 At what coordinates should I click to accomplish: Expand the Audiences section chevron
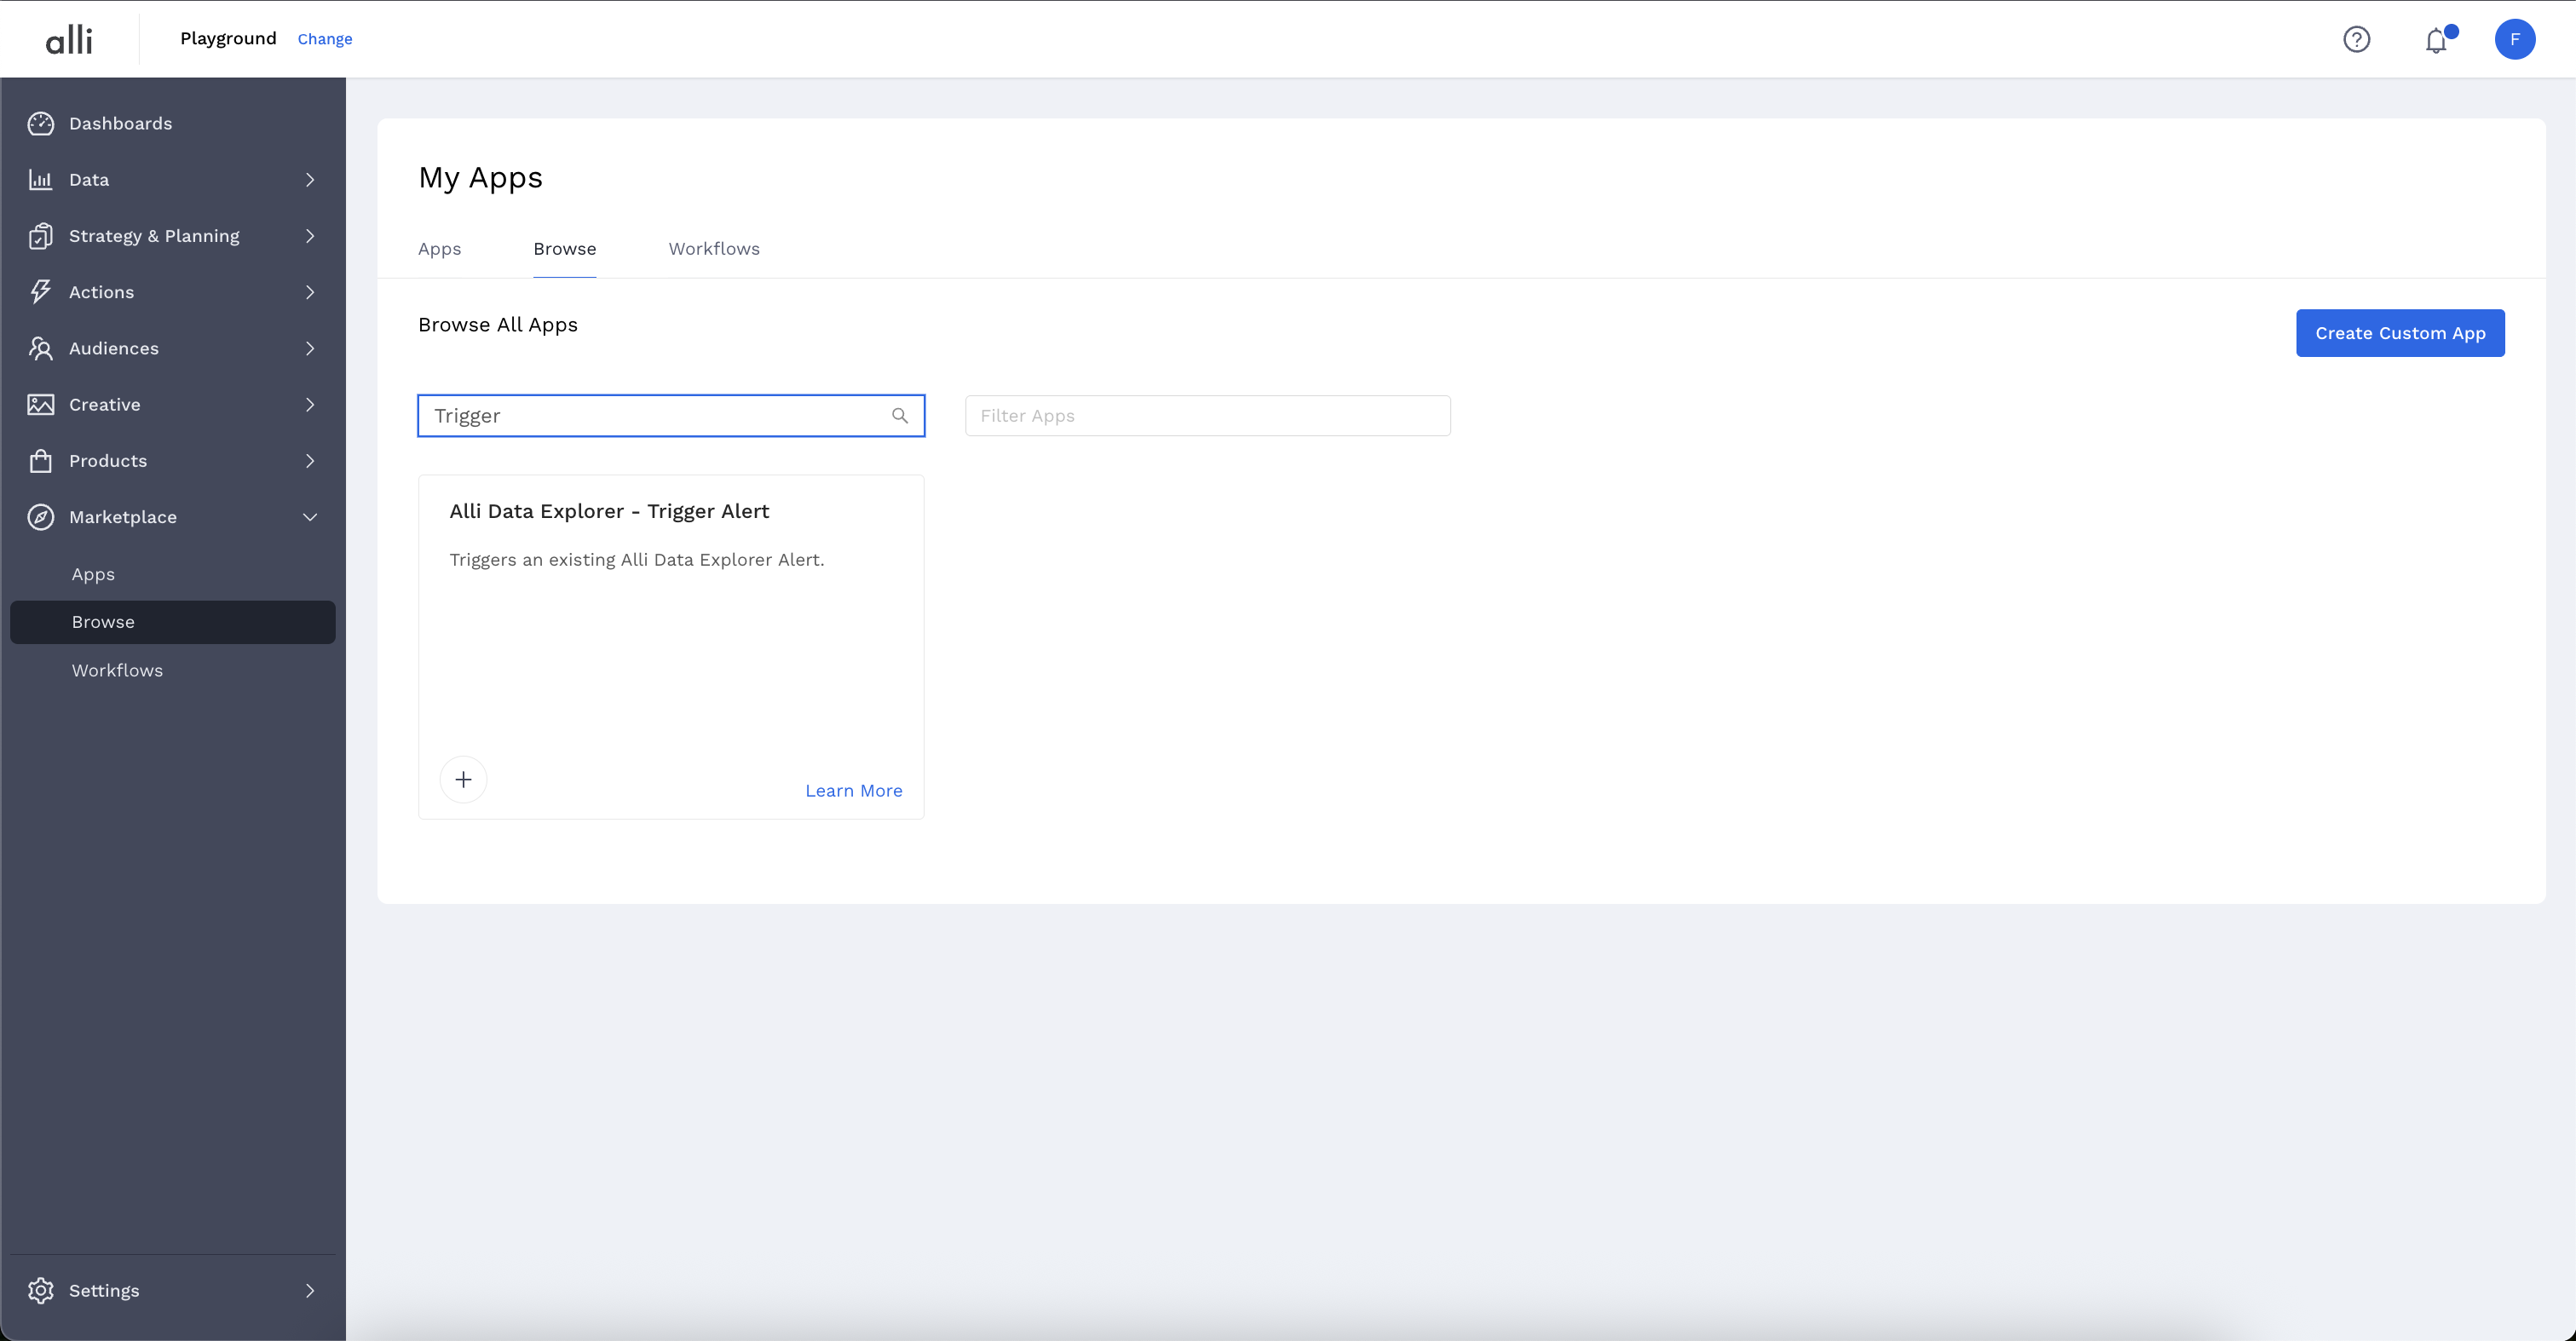[x=310, y=348]
